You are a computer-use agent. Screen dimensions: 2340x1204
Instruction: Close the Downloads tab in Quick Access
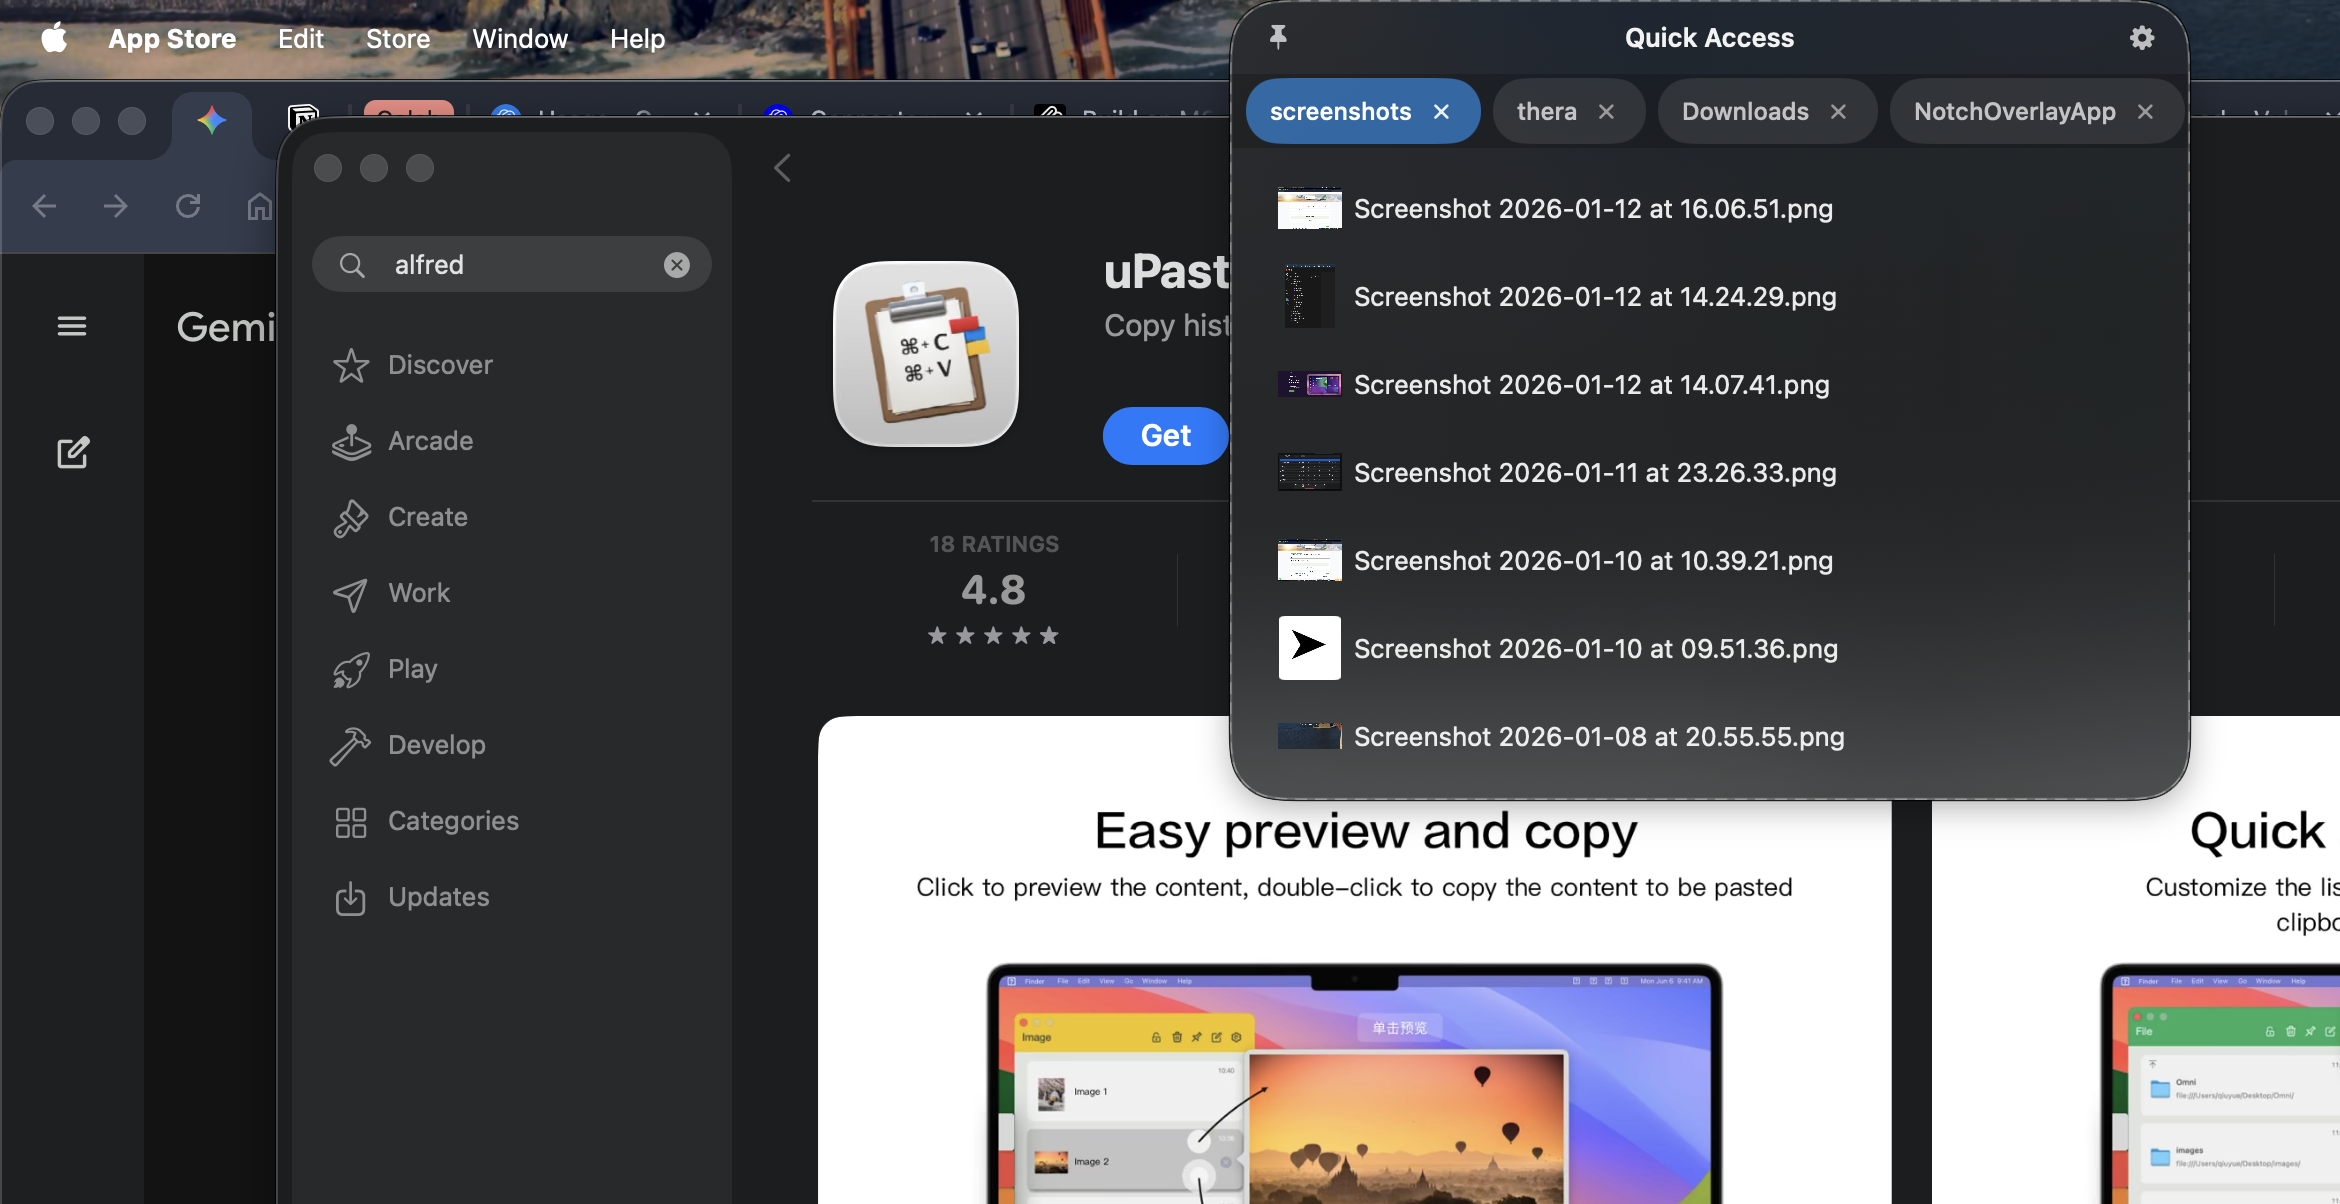point(1838,112)
